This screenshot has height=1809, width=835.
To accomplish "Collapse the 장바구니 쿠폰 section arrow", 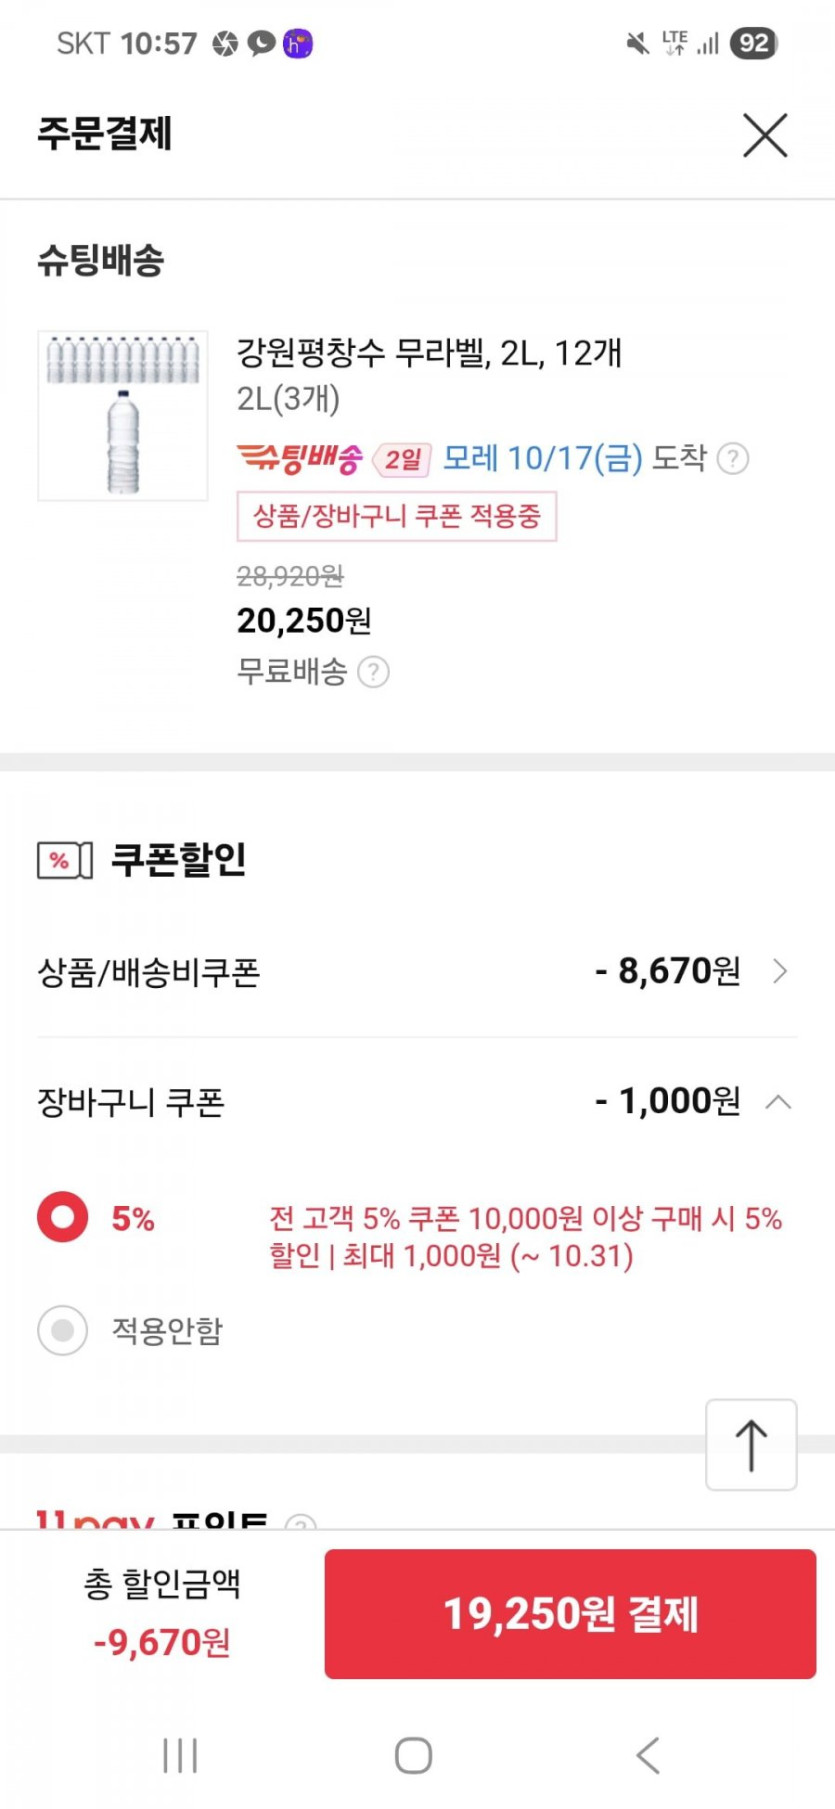I will coord(778,1102).
